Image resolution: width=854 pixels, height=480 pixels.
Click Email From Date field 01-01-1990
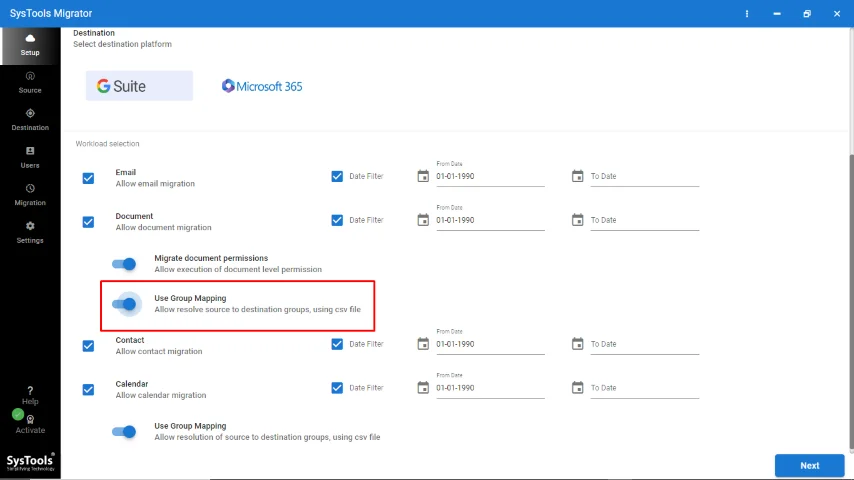pyautogui.click(x=490, y=177)
